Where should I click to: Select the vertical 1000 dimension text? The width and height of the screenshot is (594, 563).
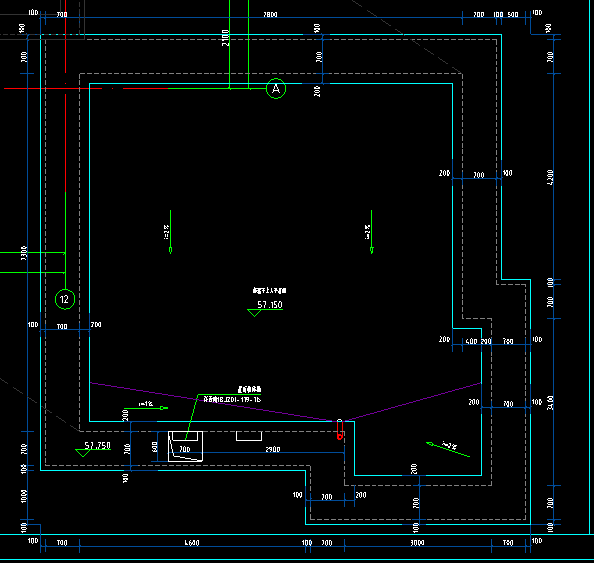point(24,496)
